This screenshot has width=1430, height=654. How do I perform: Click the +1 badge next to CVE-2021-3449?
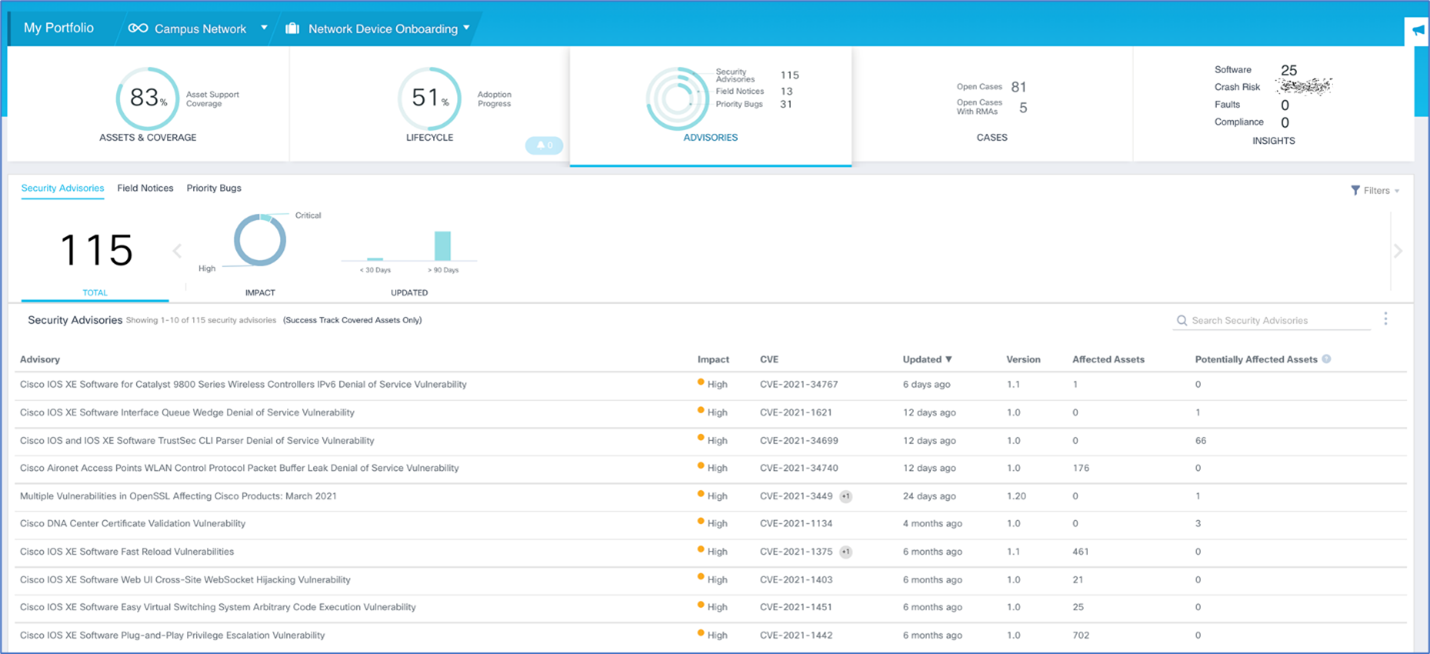click(x=845, y=496)
